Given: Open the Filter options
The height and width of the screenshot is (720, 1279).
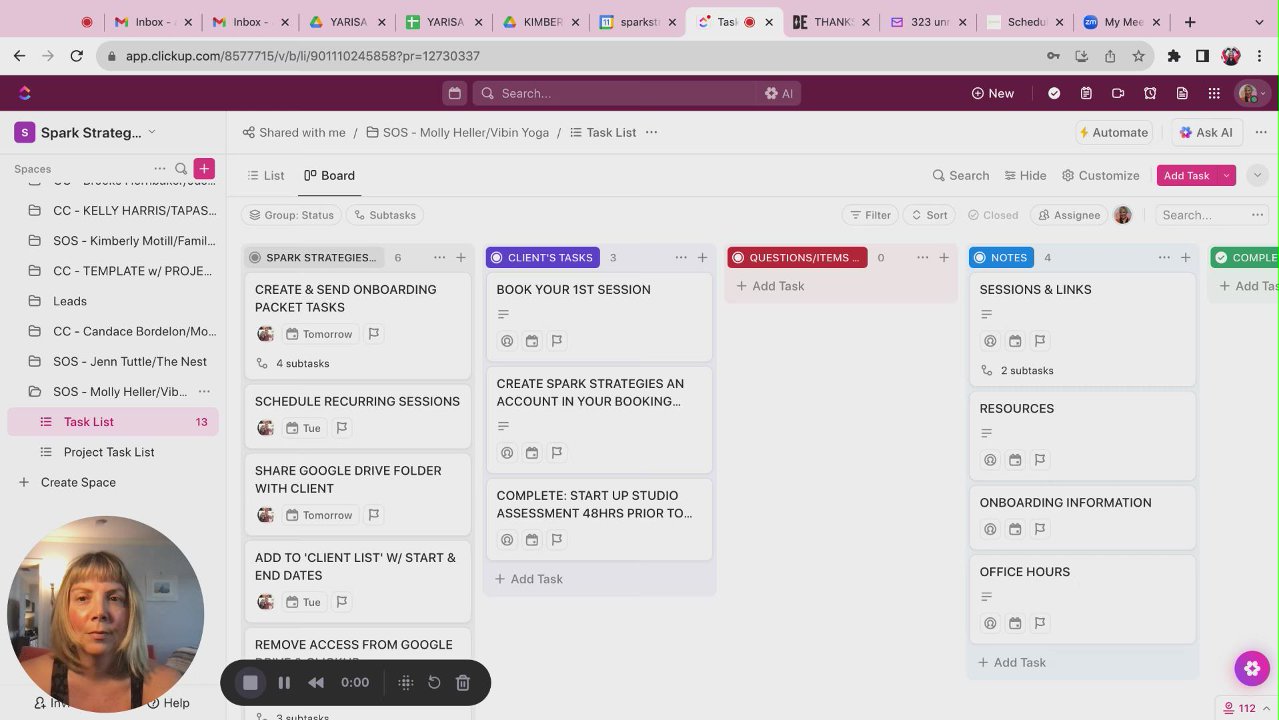Looking at the screenshot, I should click(870, 215).
